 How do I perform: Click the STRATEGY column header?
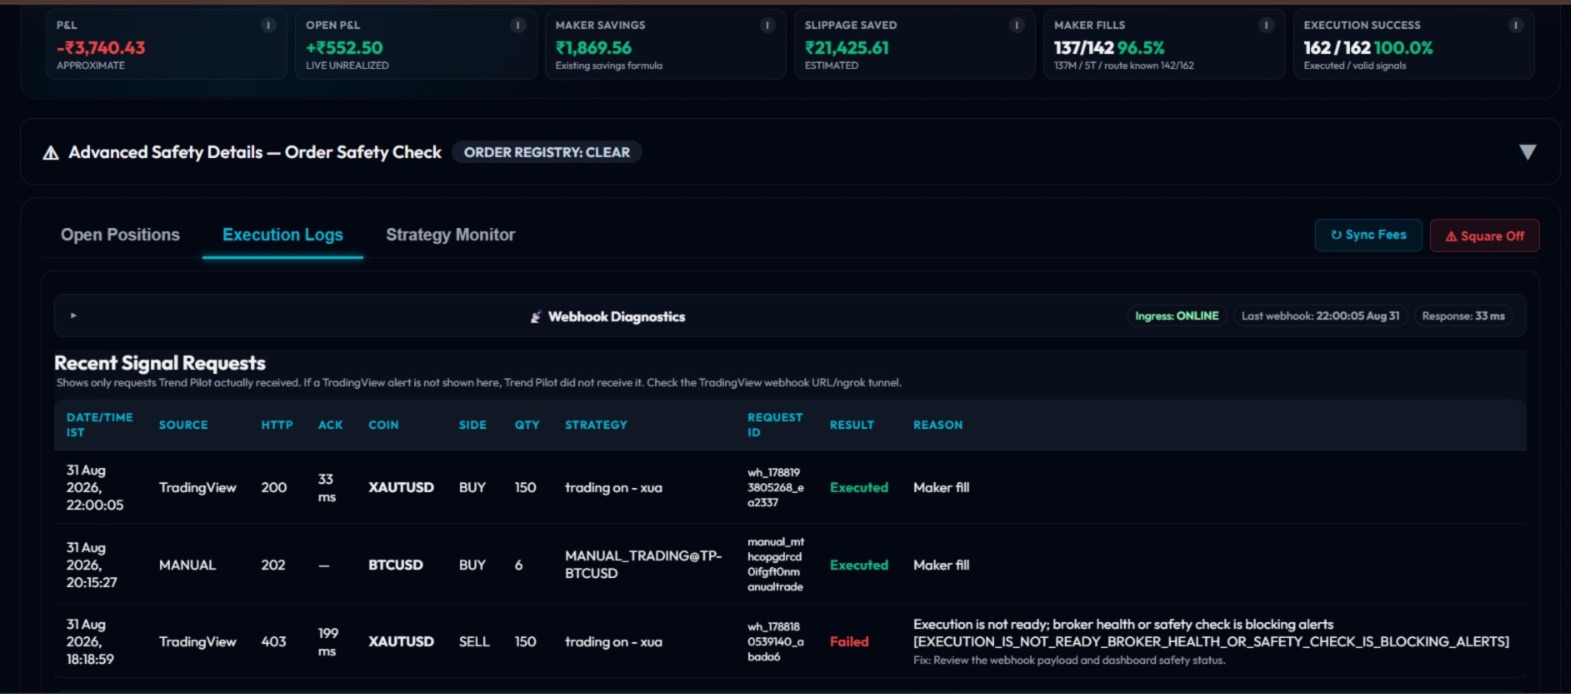click(596, 425)
